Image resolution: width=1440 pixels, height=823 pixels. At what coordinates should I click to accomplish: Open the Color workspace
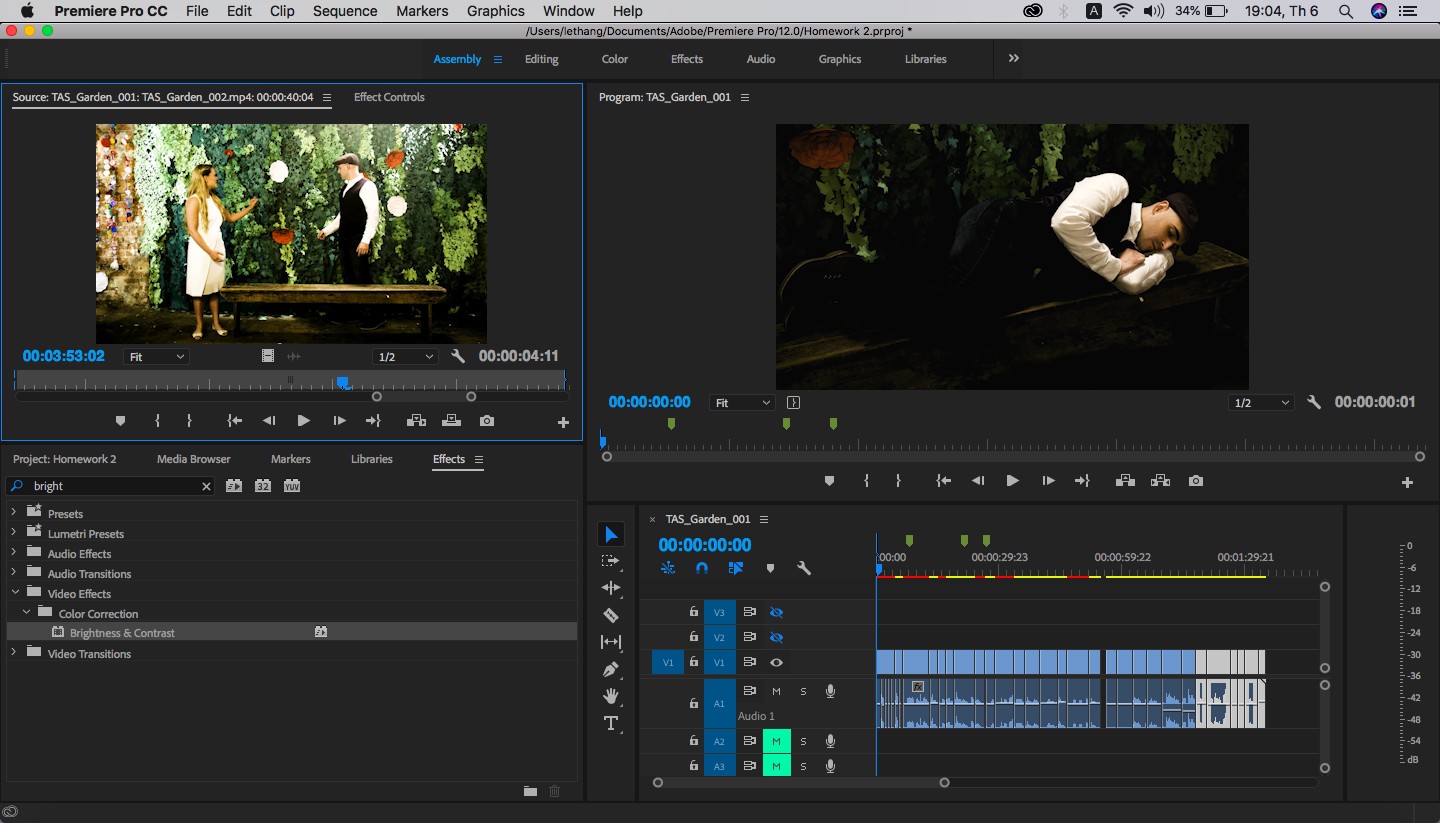(x=615, y=59)
